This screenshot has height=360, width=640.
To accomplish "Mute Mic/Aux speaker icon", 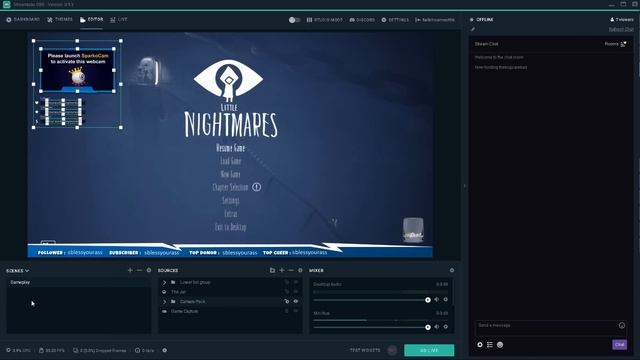I will tap(437, 327).
